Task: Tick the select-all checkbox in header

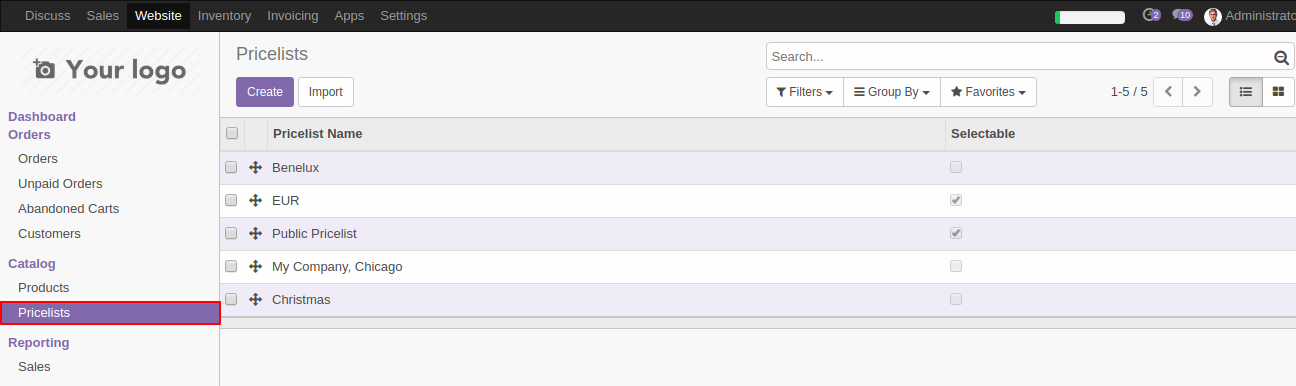Action: (x=232, y=133)
